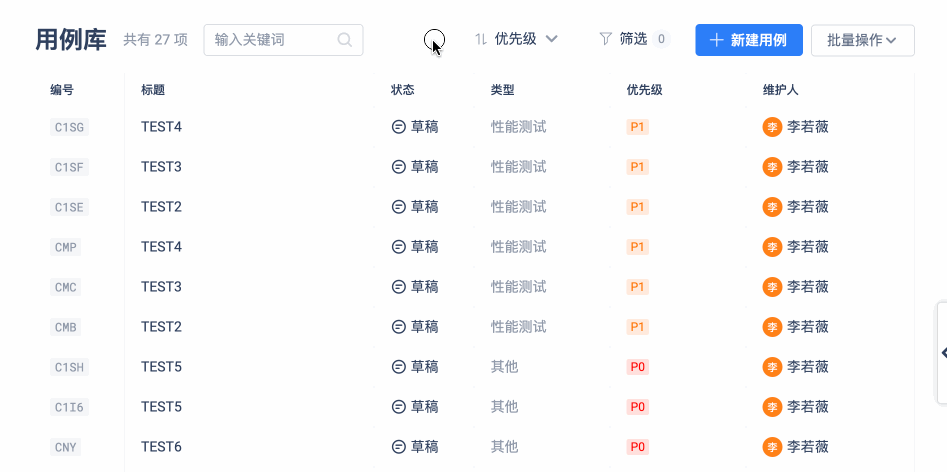Click the P0 priority tag for C1I6
Screen dimensions: 947x472
click(637, 407)
